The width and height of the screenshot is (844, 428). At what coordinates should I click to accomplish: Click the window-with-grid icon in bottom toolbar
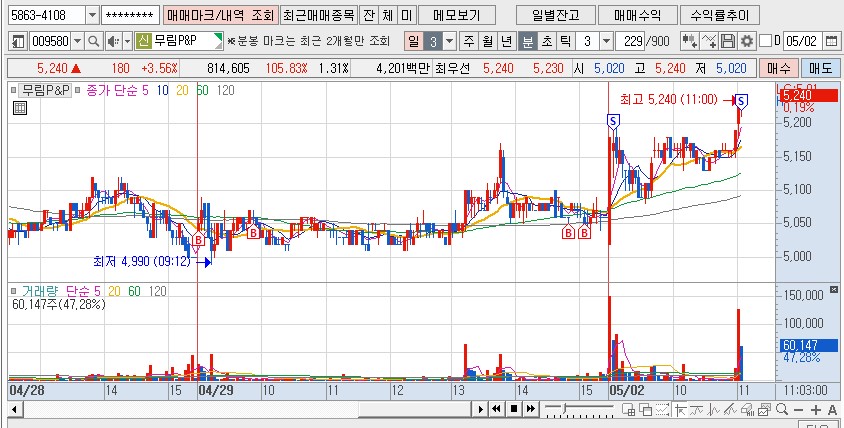point(629,410)
